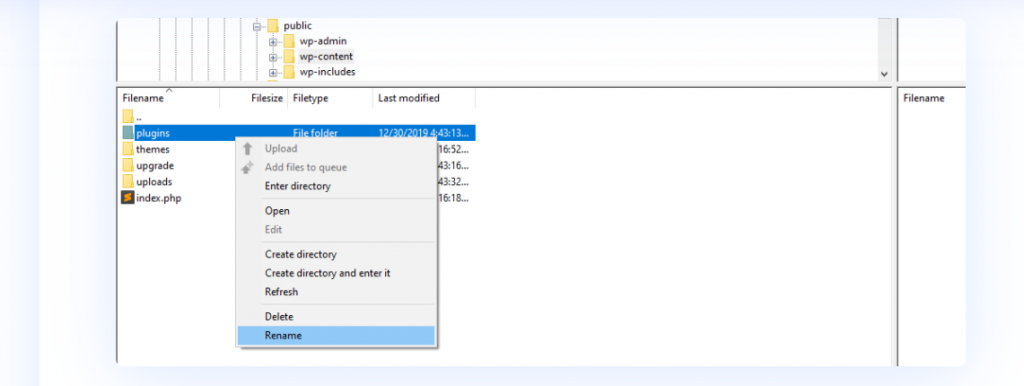Click the plugins date 12/30/2019 cell

(x=423, y=133)
